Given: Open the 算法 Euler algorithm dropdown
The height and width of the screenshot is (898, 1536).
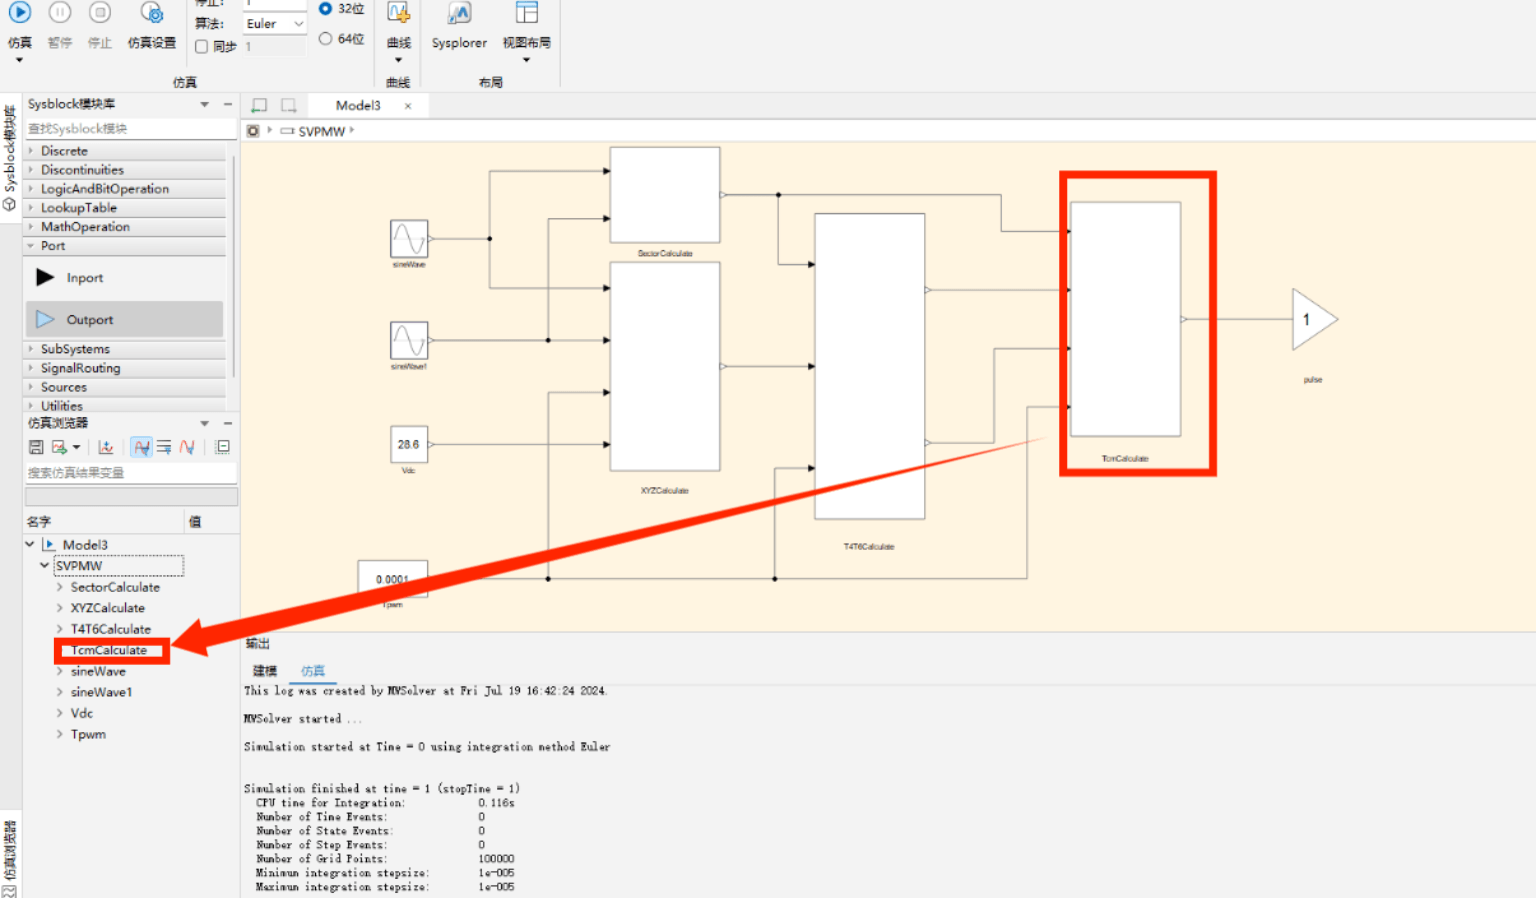Looking at the screenshot, I should click(275, 23).
